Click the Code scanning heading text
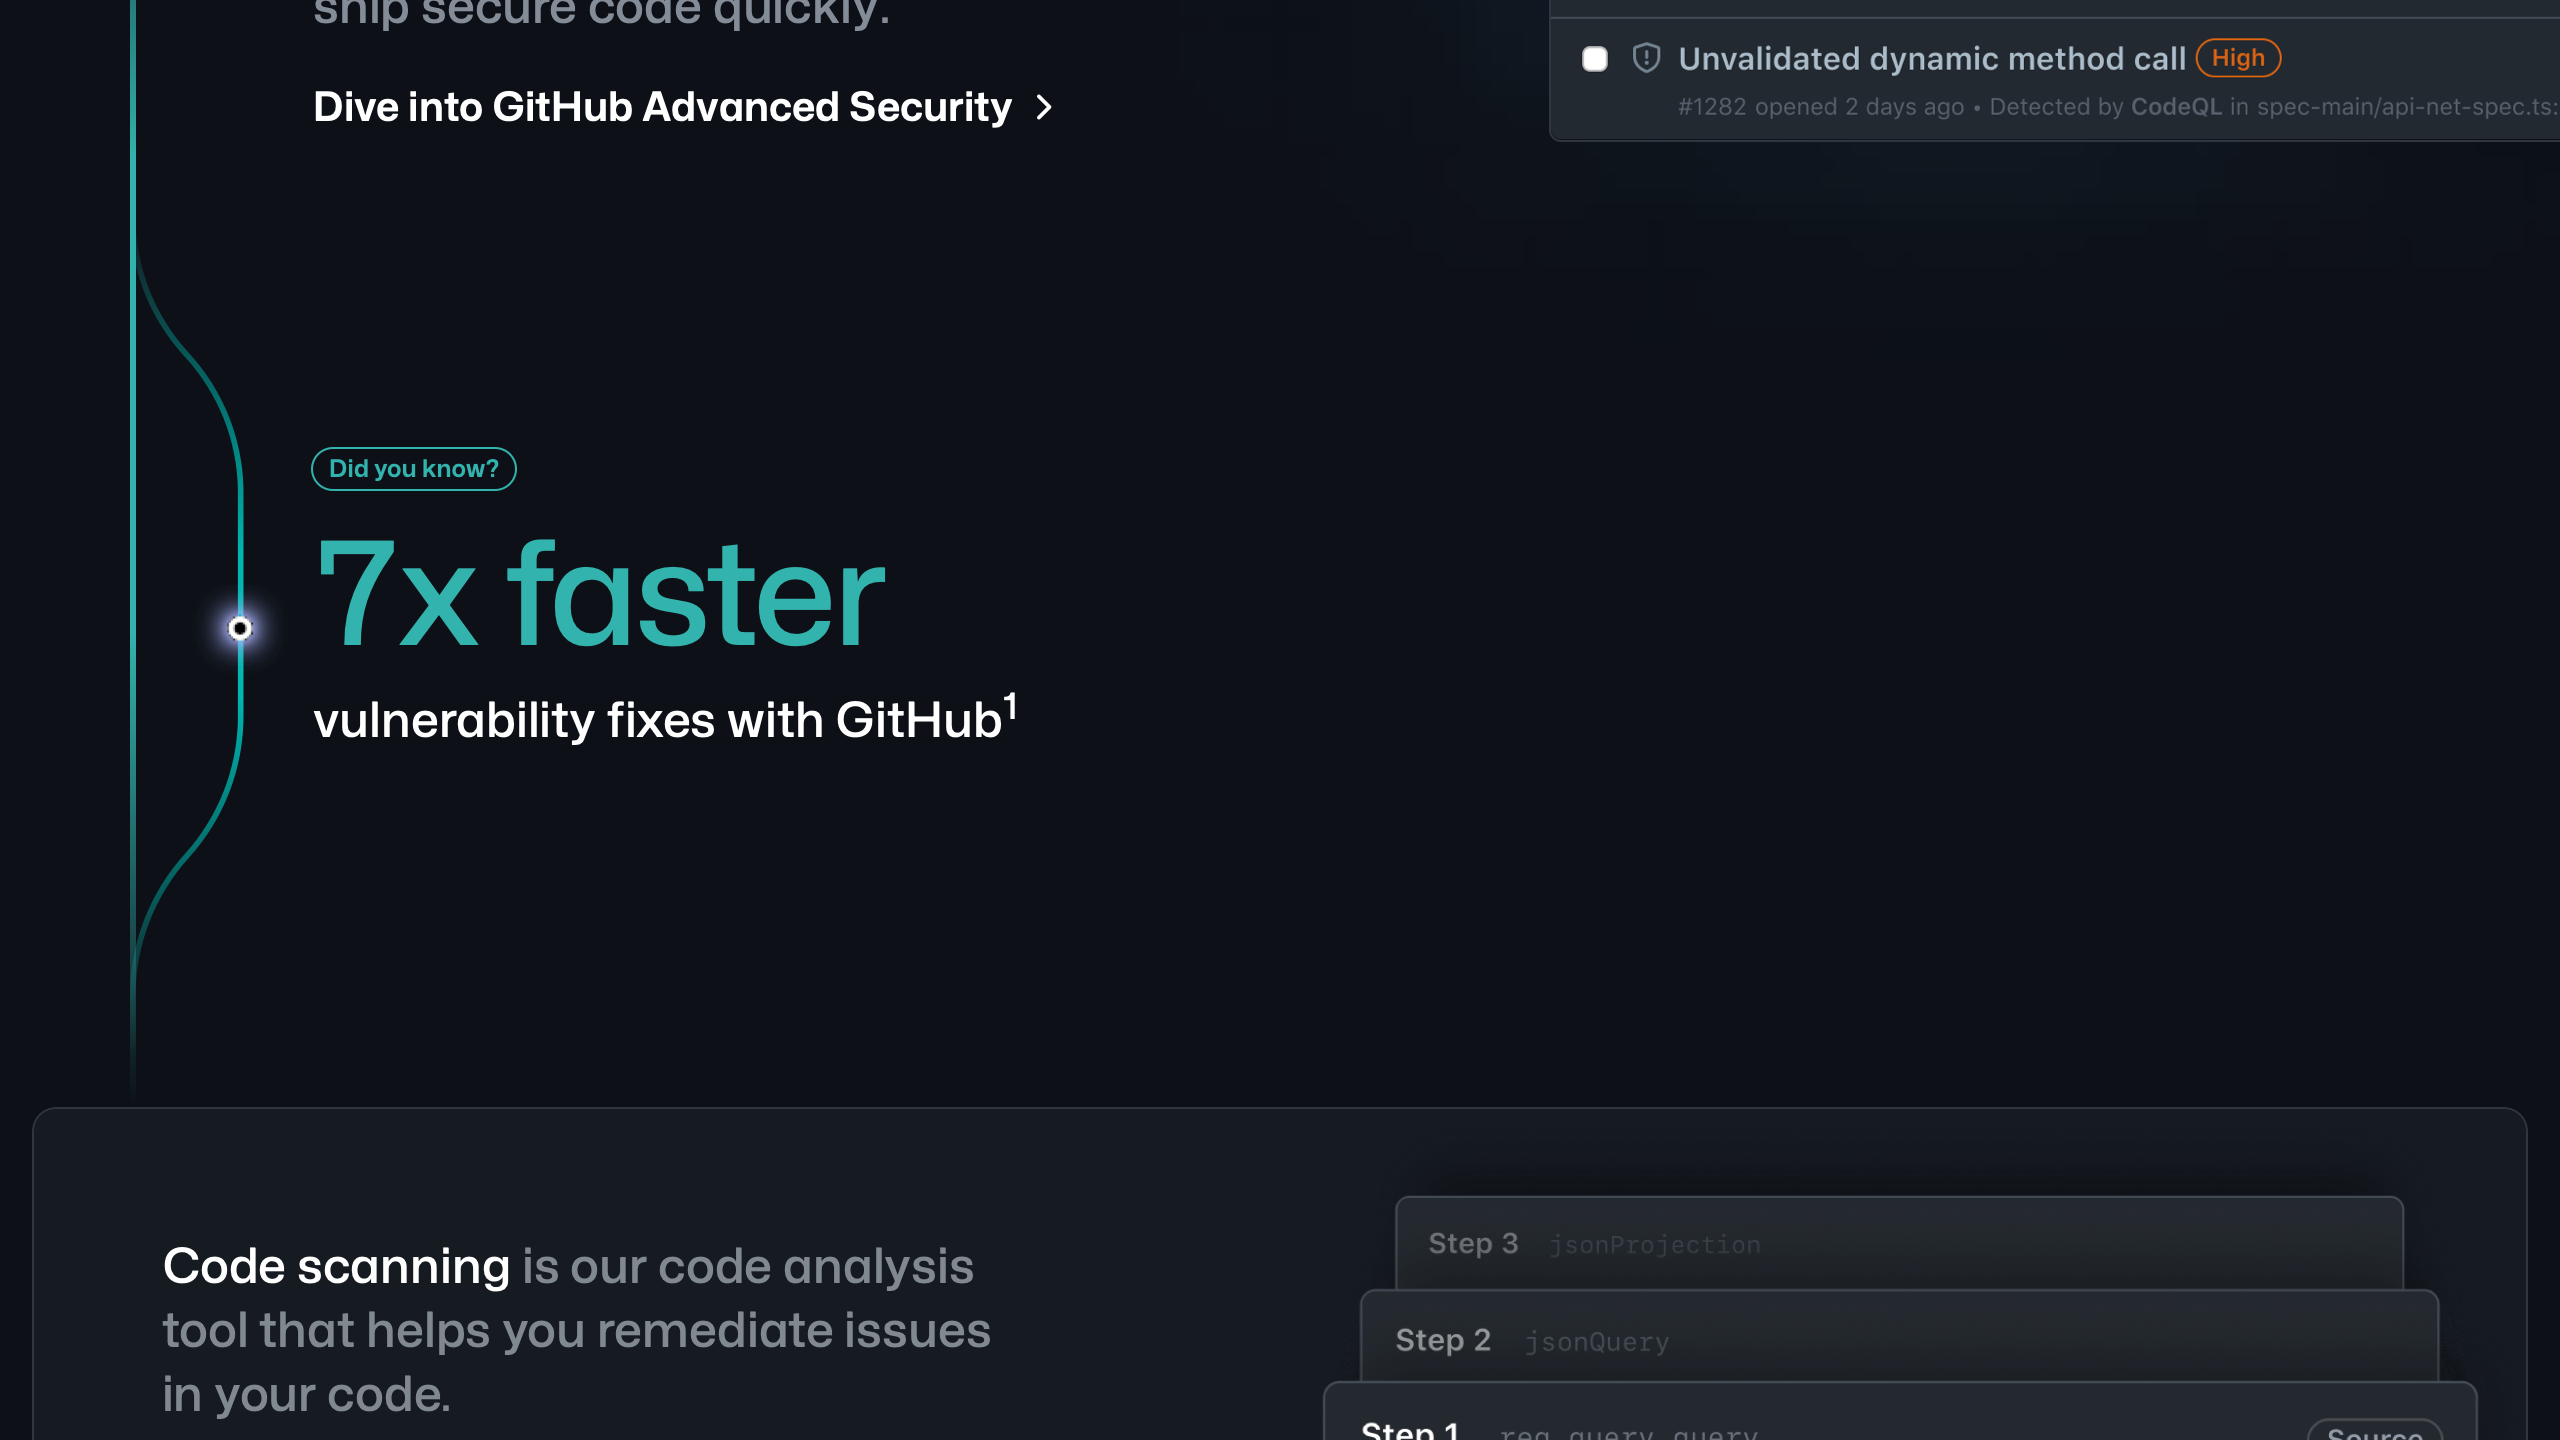This screenshot has width=2560, height=1440. pyautogui.click(x=336, y=1266)
